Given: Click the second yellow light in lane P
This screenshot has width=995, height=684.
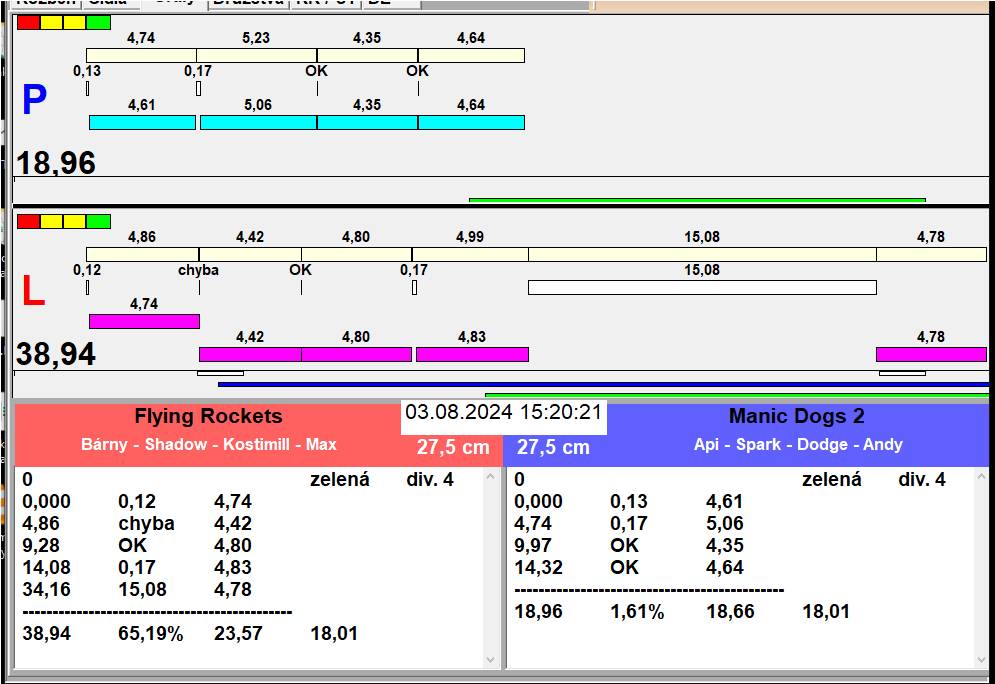Looking at the screenshot, I should [75, 23].
